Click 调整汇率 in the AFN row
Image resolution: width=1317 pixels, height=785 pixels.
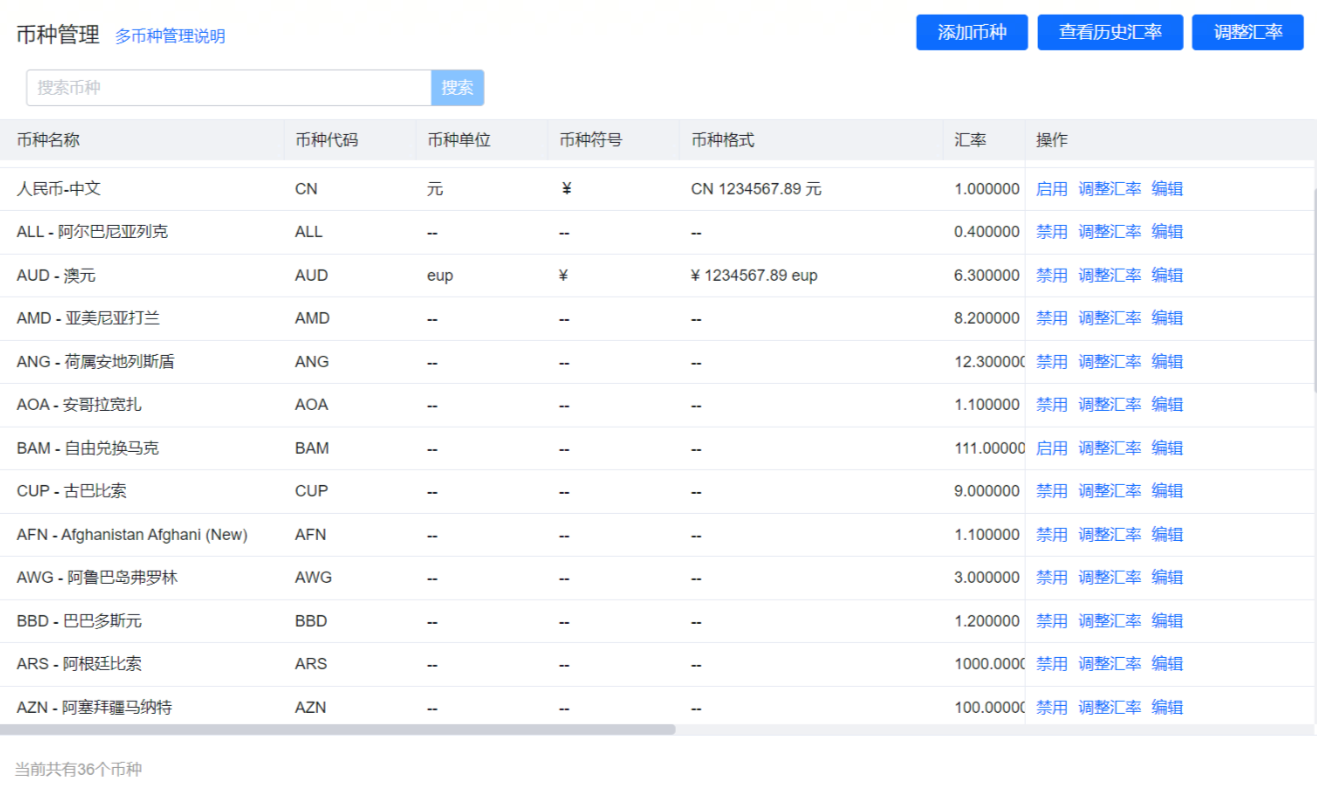tap(1110, 534)
